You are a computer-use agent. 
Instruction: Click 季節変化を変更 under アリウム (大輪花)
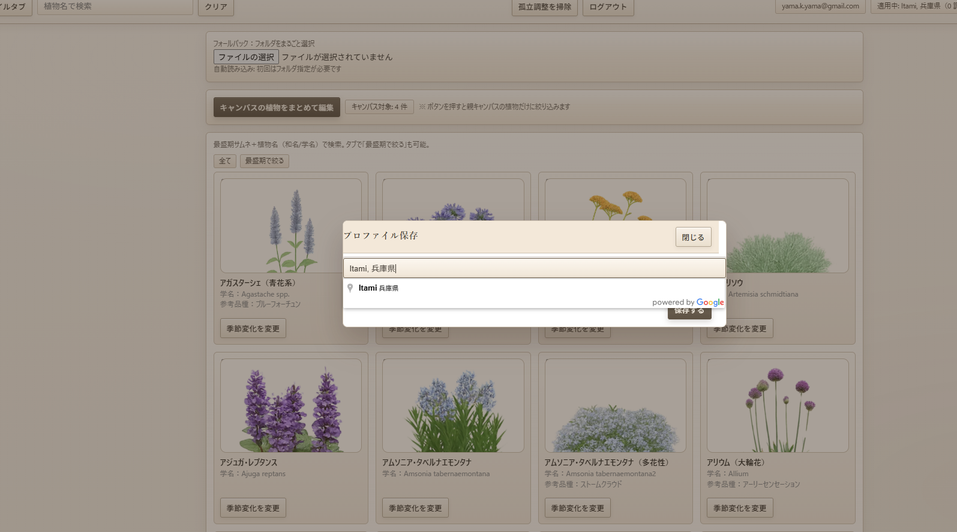pos(740,508)
